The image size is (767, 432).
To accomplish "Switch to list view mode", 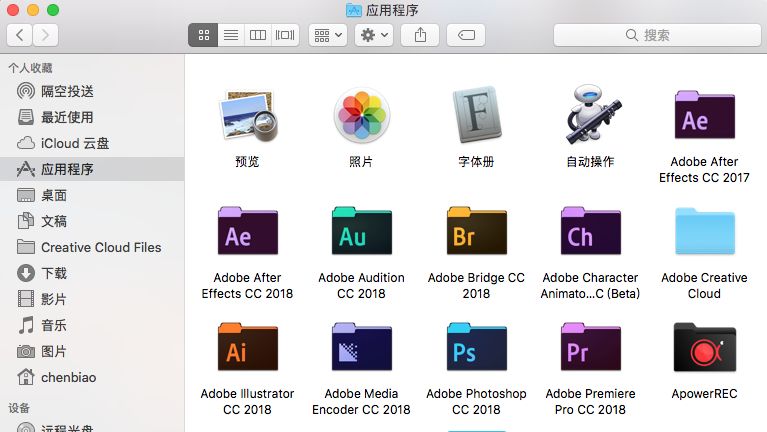I will pos(231,35).
